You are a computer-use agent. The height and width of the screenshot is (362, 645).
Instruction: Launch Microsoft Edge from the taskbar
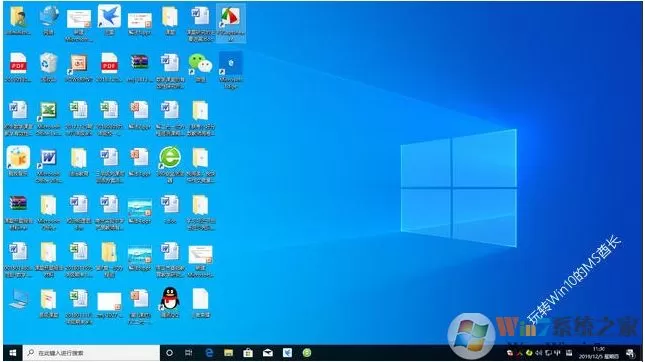click(209, 353)
